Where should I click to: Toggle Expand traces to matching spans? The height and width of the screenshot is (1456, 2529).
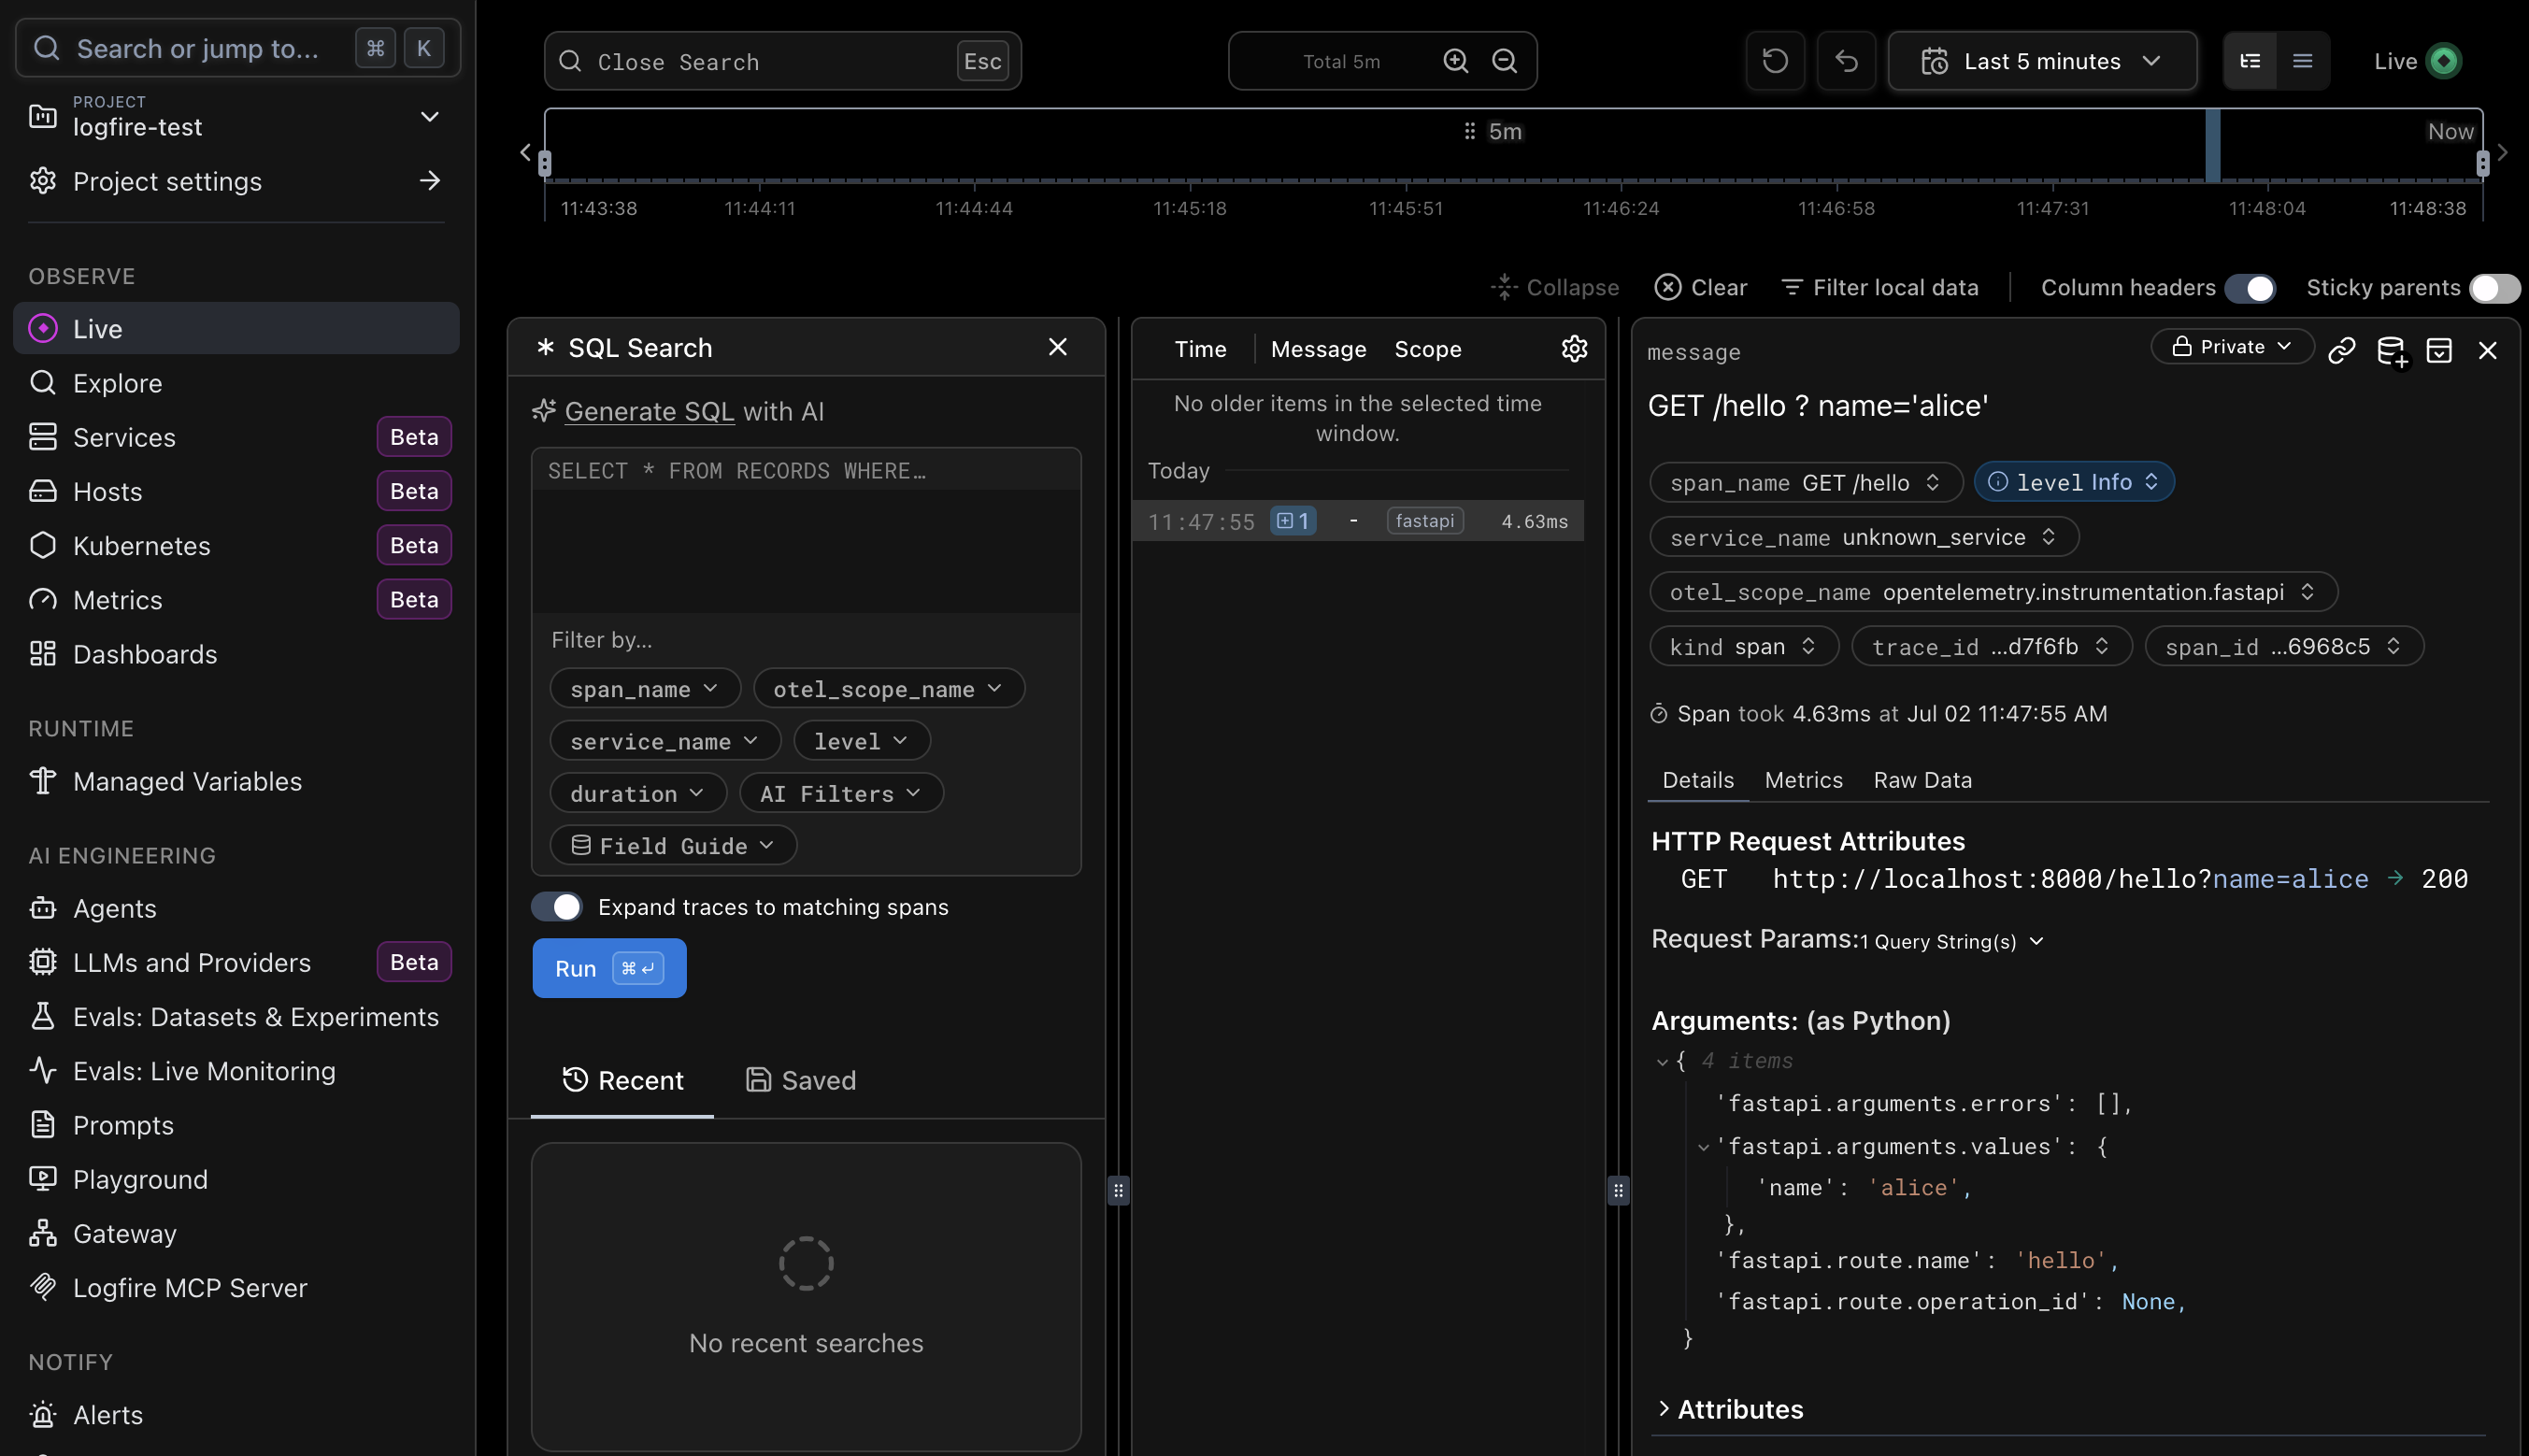coord(556,907)
